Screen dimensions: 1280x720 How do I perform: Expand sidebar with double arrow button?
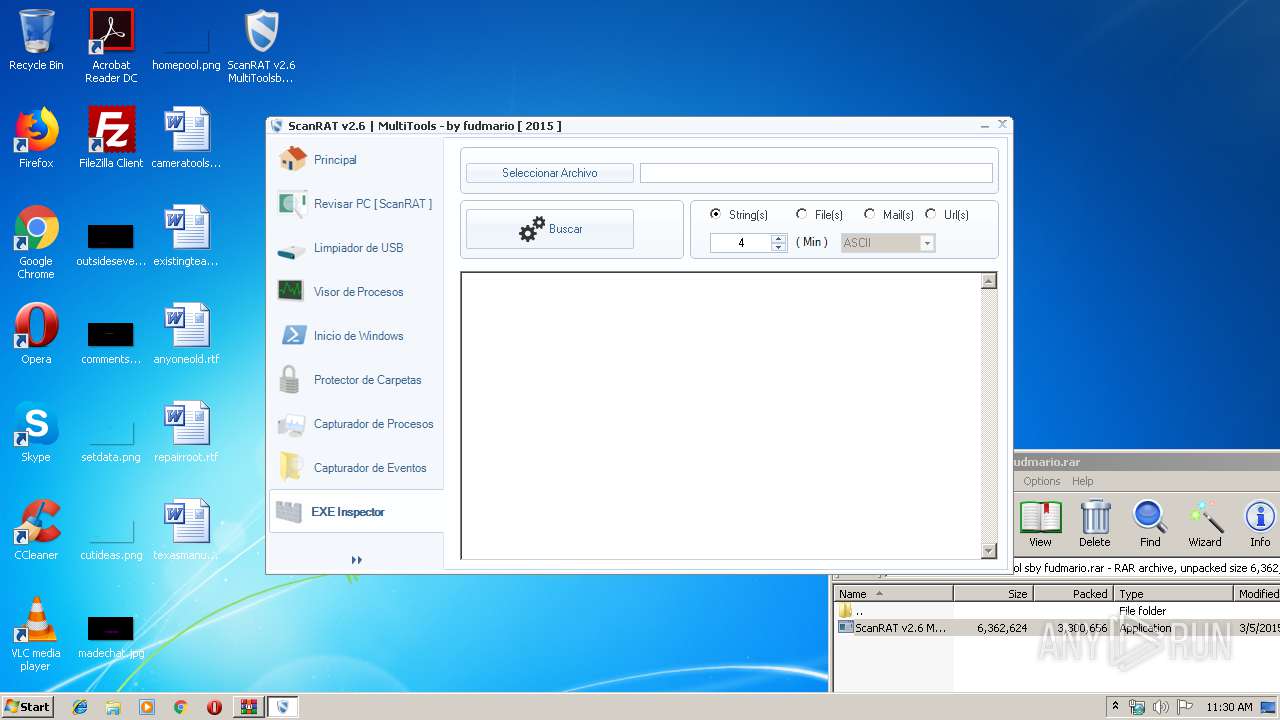pos(356,560)
